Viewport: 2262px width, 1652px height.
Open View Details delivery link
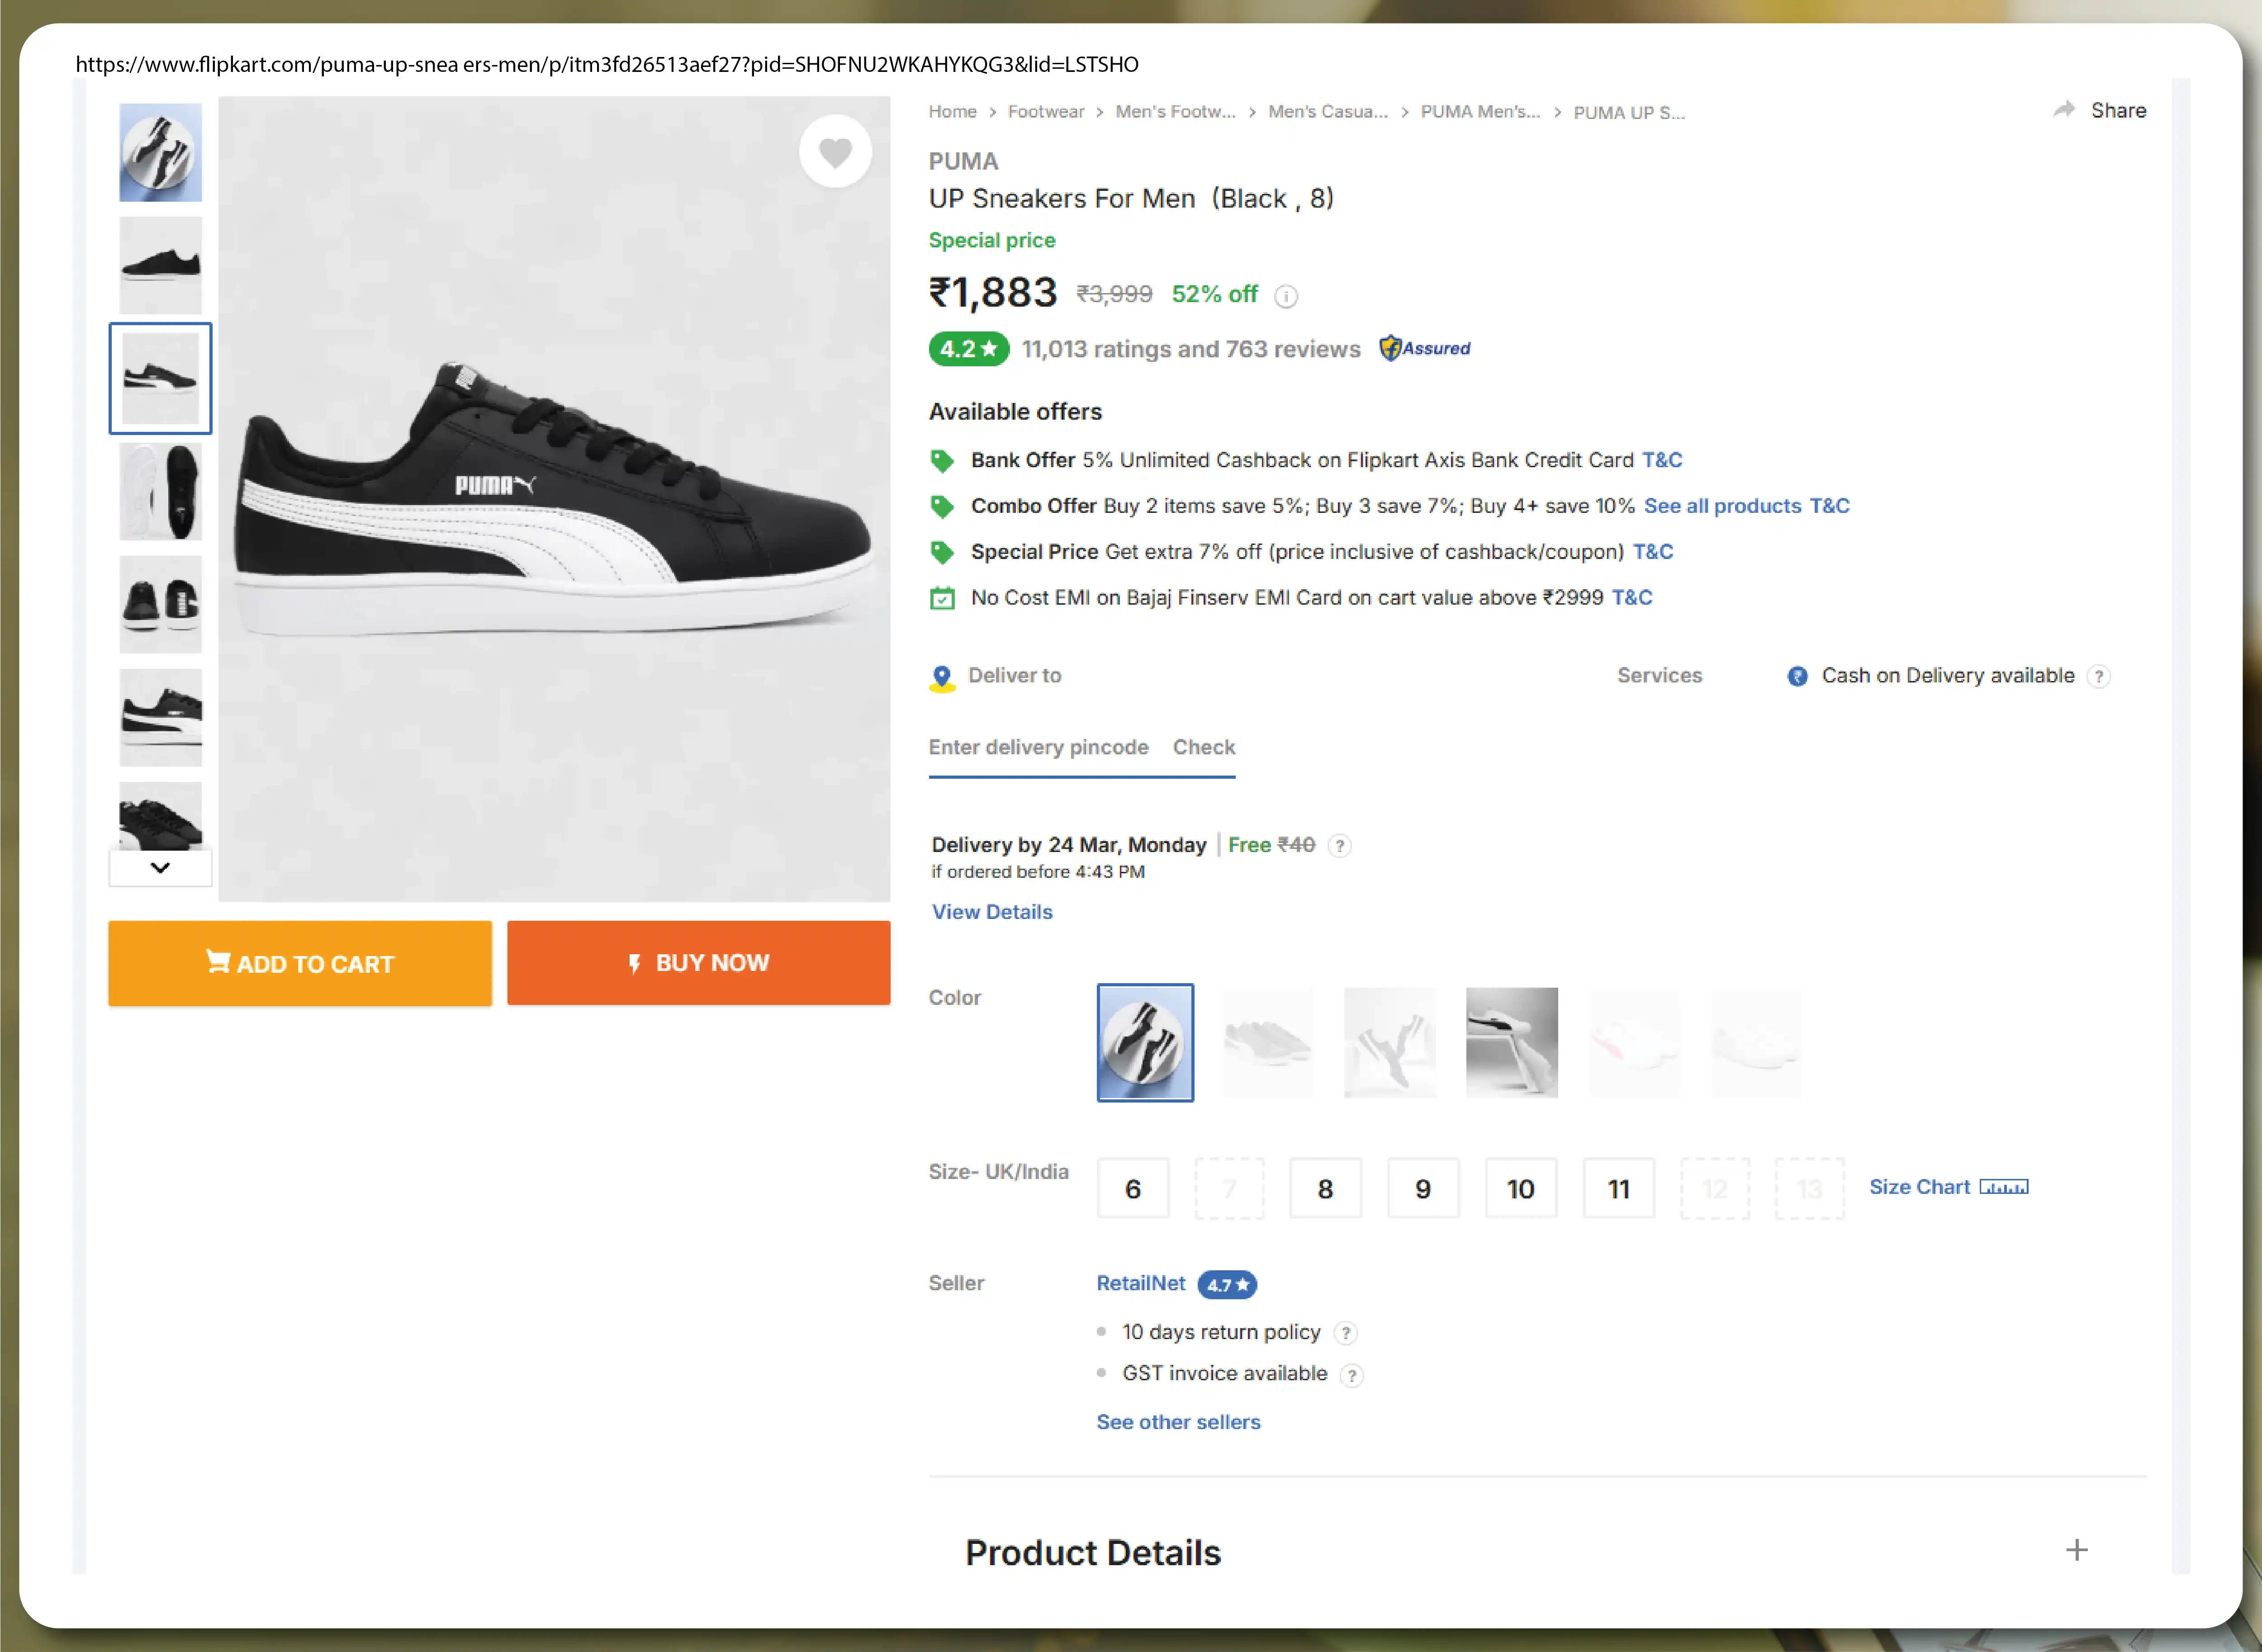[992, 912]
